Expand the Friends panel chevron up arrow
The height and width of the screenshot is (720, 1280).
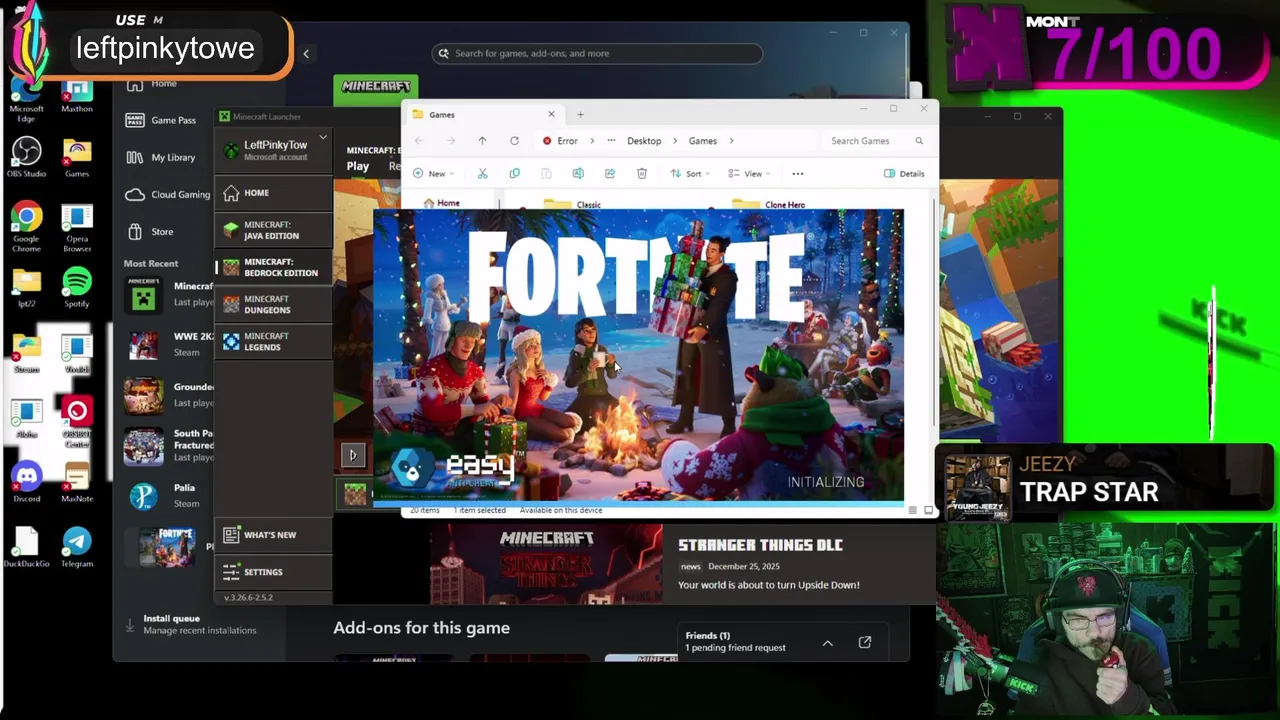(x=828, y=643)
